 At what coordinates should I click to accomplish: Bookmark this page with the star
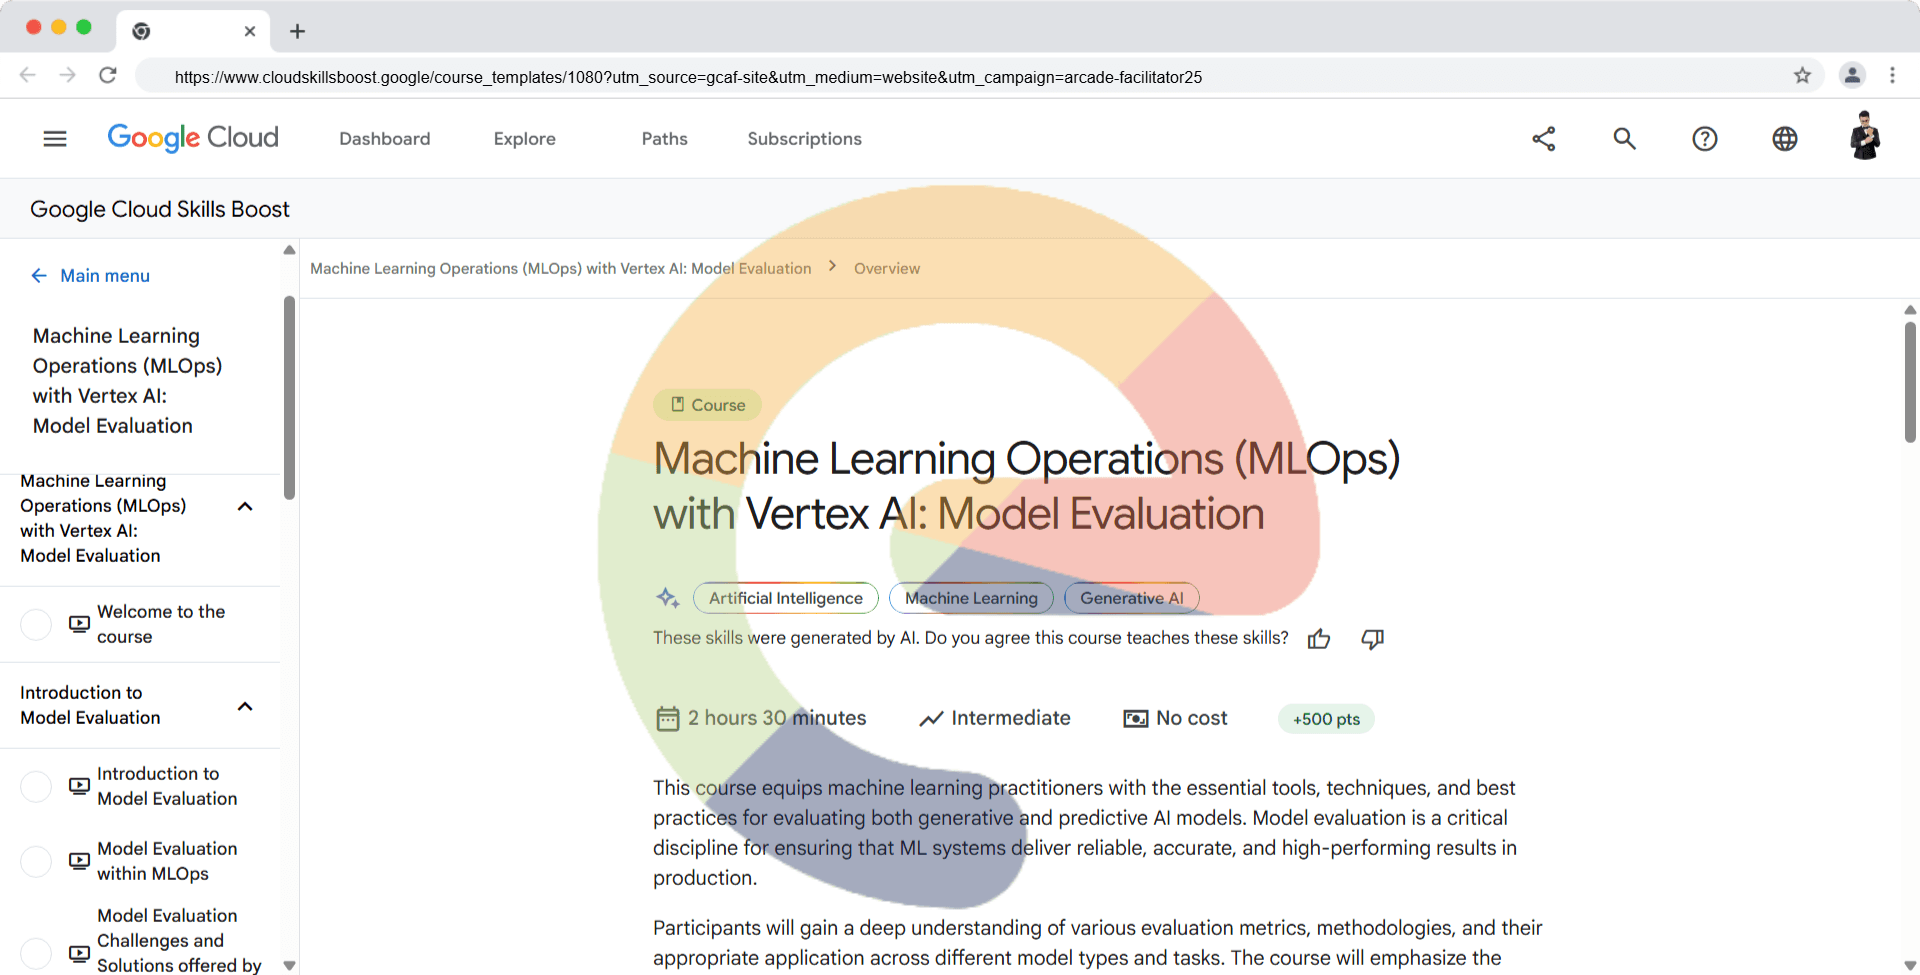1802,76
